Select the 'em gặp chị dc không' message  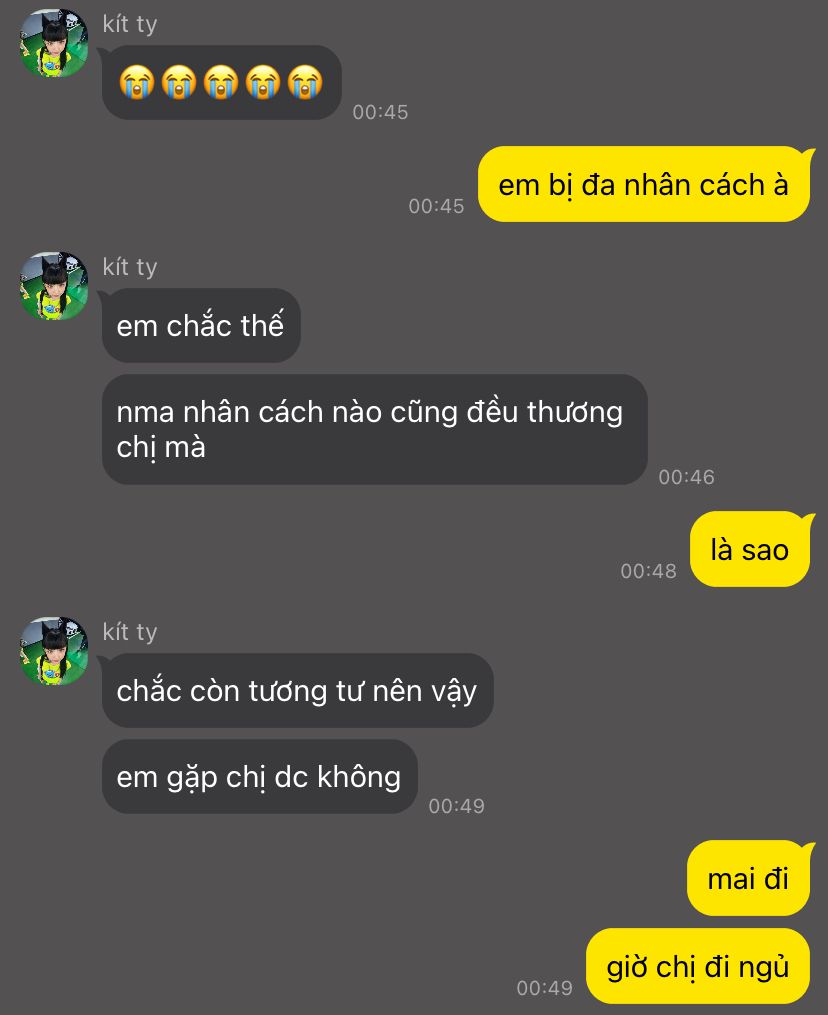coord(259,776)
